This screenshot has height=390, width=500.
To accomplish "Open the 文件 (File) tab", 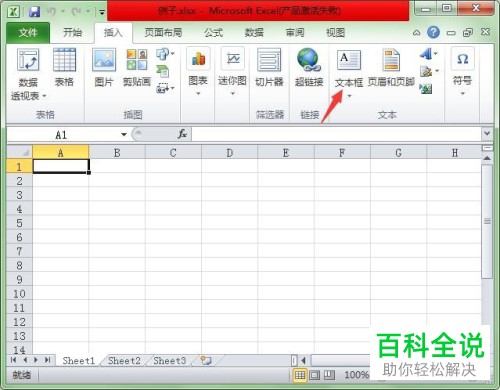I will pyautogui.click(x=28, y=33).
